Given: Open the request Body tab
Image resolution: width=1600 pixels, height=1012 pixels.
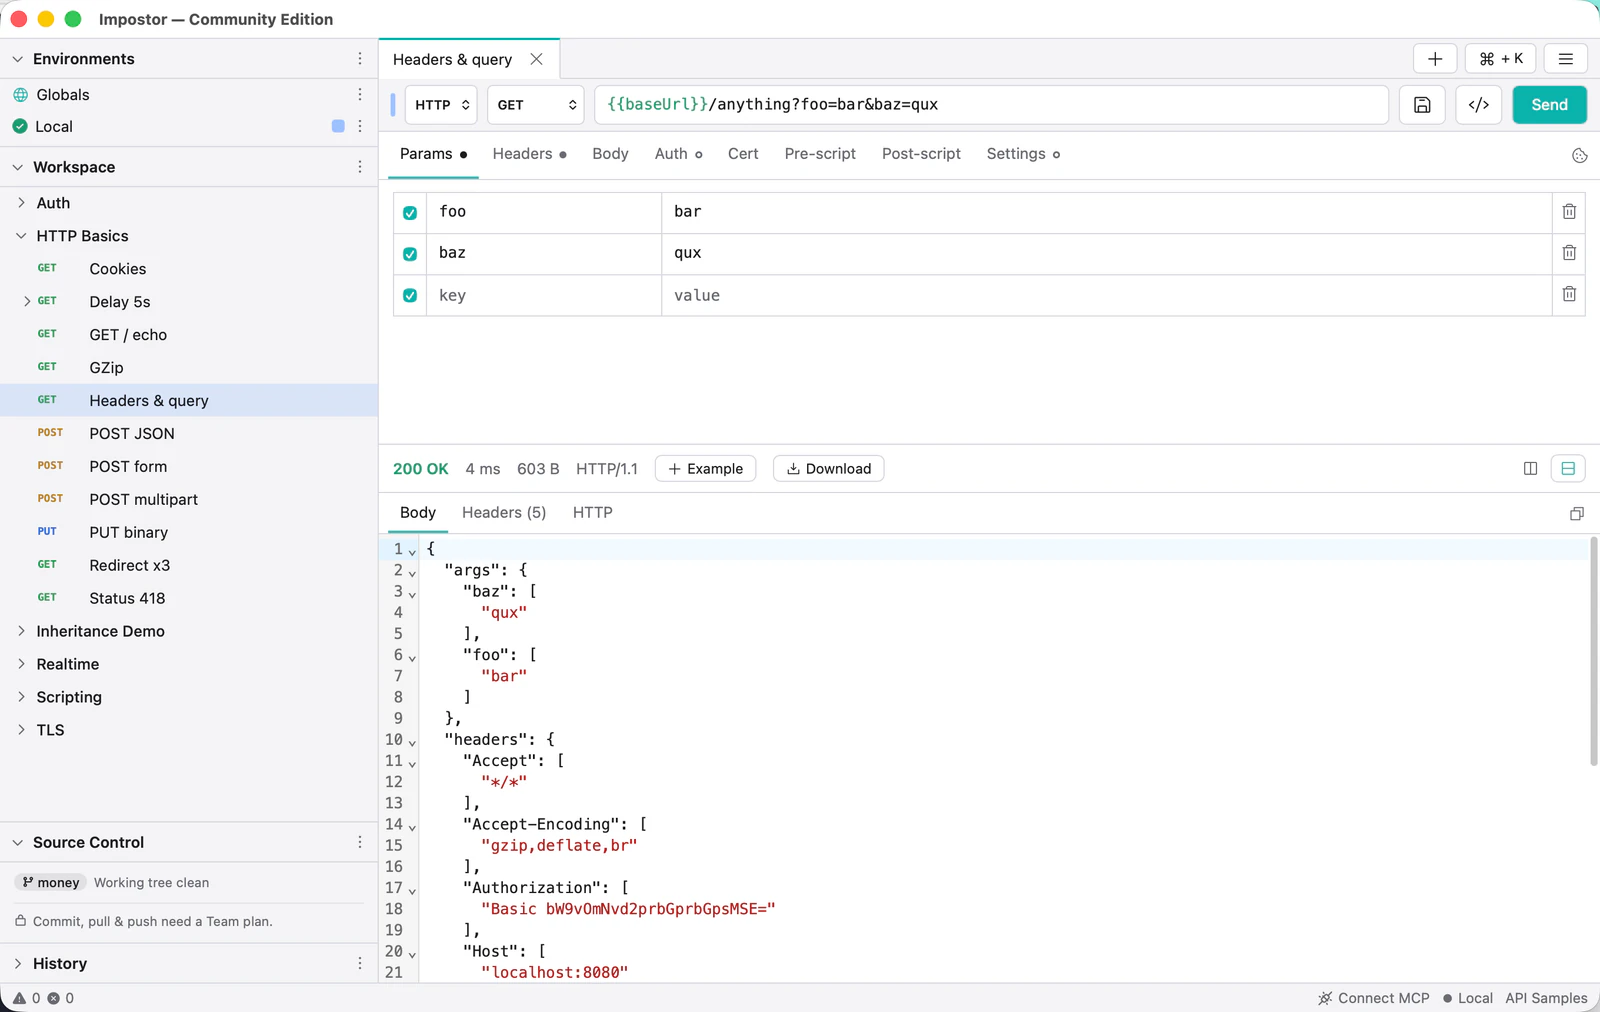Looking at the screenshot, I should (x=610, y=154).
